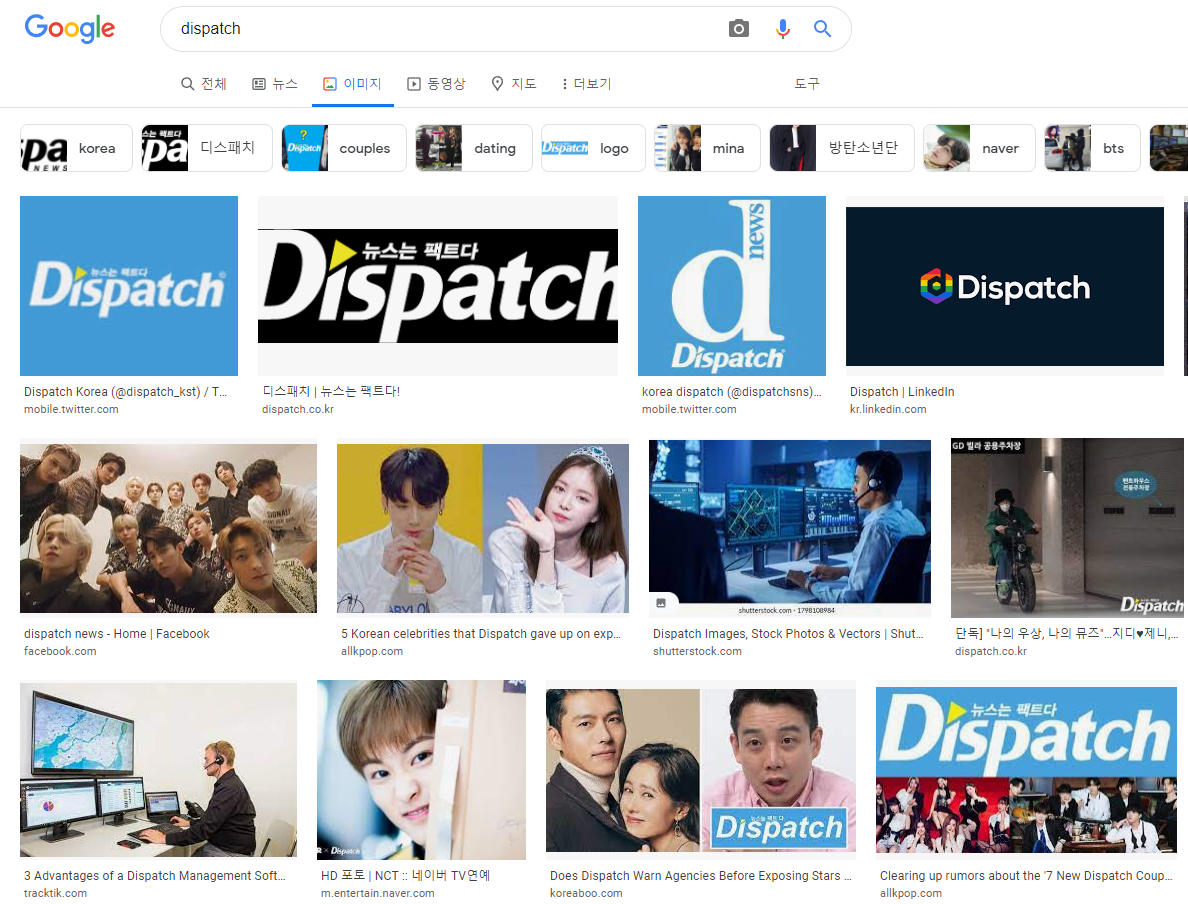Filter by the logo suggestion chip
1188x904 pixels.
(592, 148)
